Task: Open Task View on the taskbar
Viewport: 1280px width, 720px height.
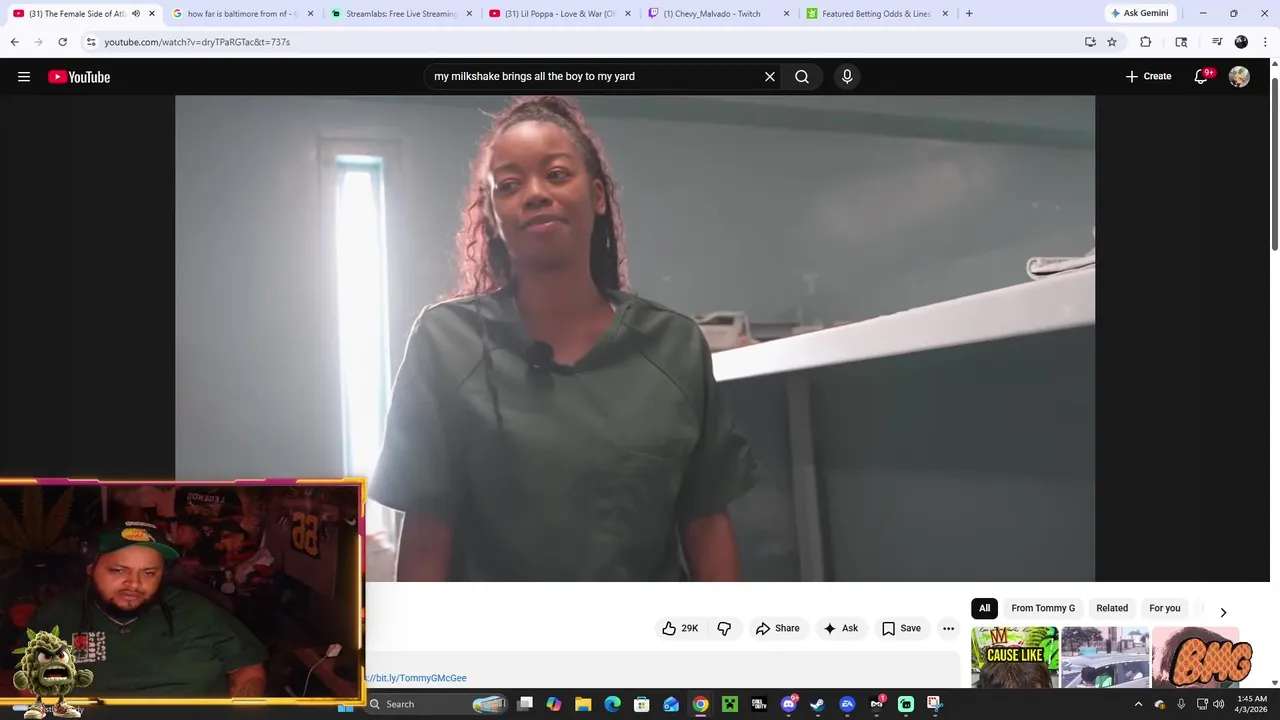Action: point(525,704)
